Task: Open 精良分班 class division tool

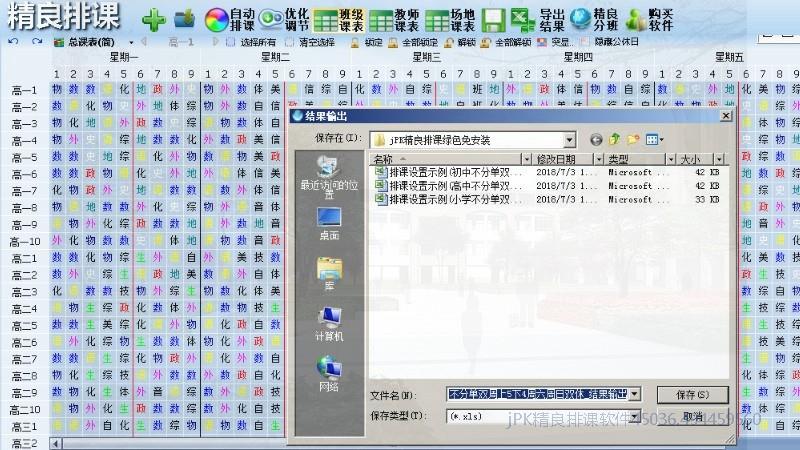Action: tap(594, 19)
